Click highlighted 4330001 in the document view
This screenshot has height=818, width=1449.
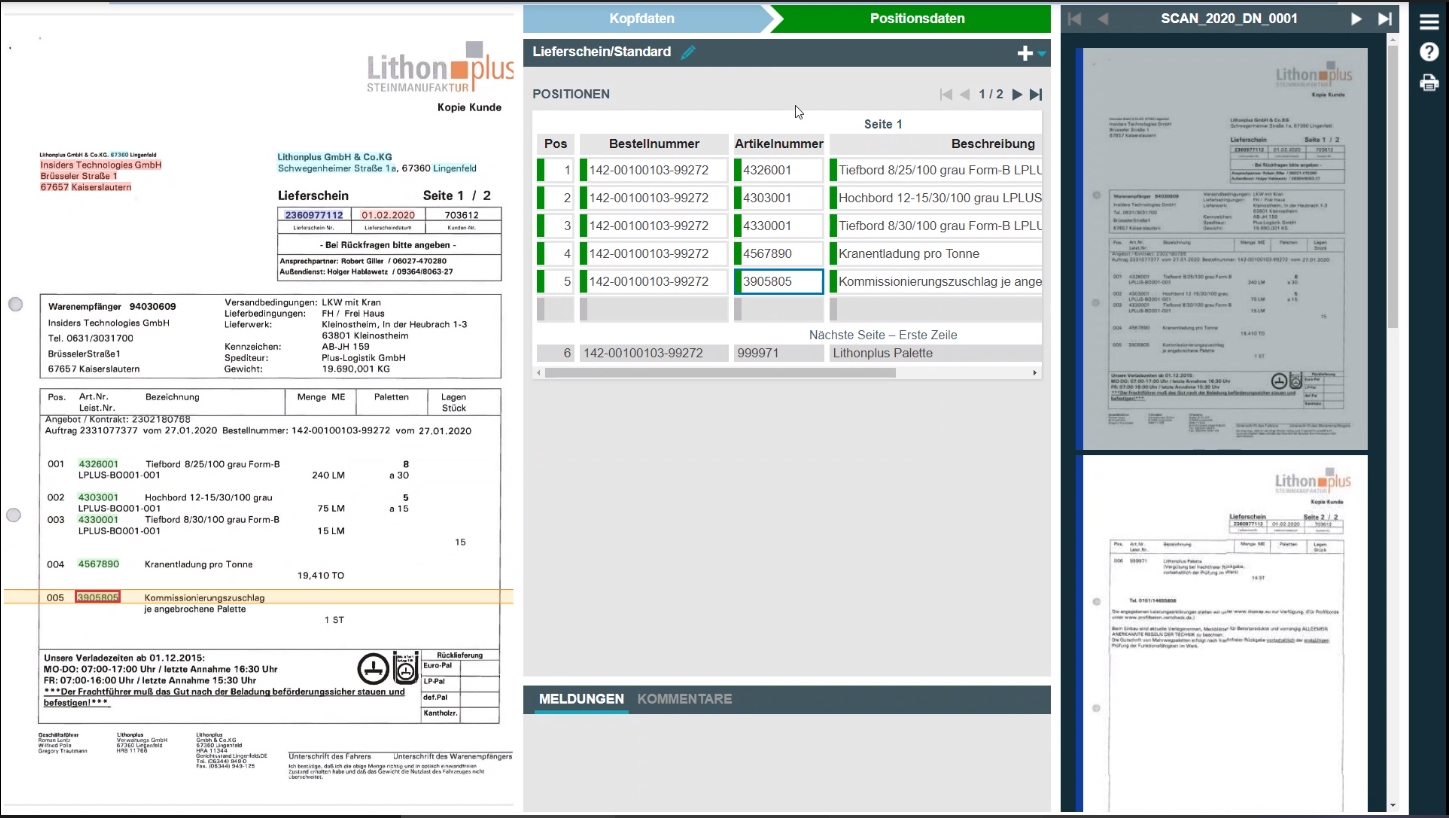point(98,519)
